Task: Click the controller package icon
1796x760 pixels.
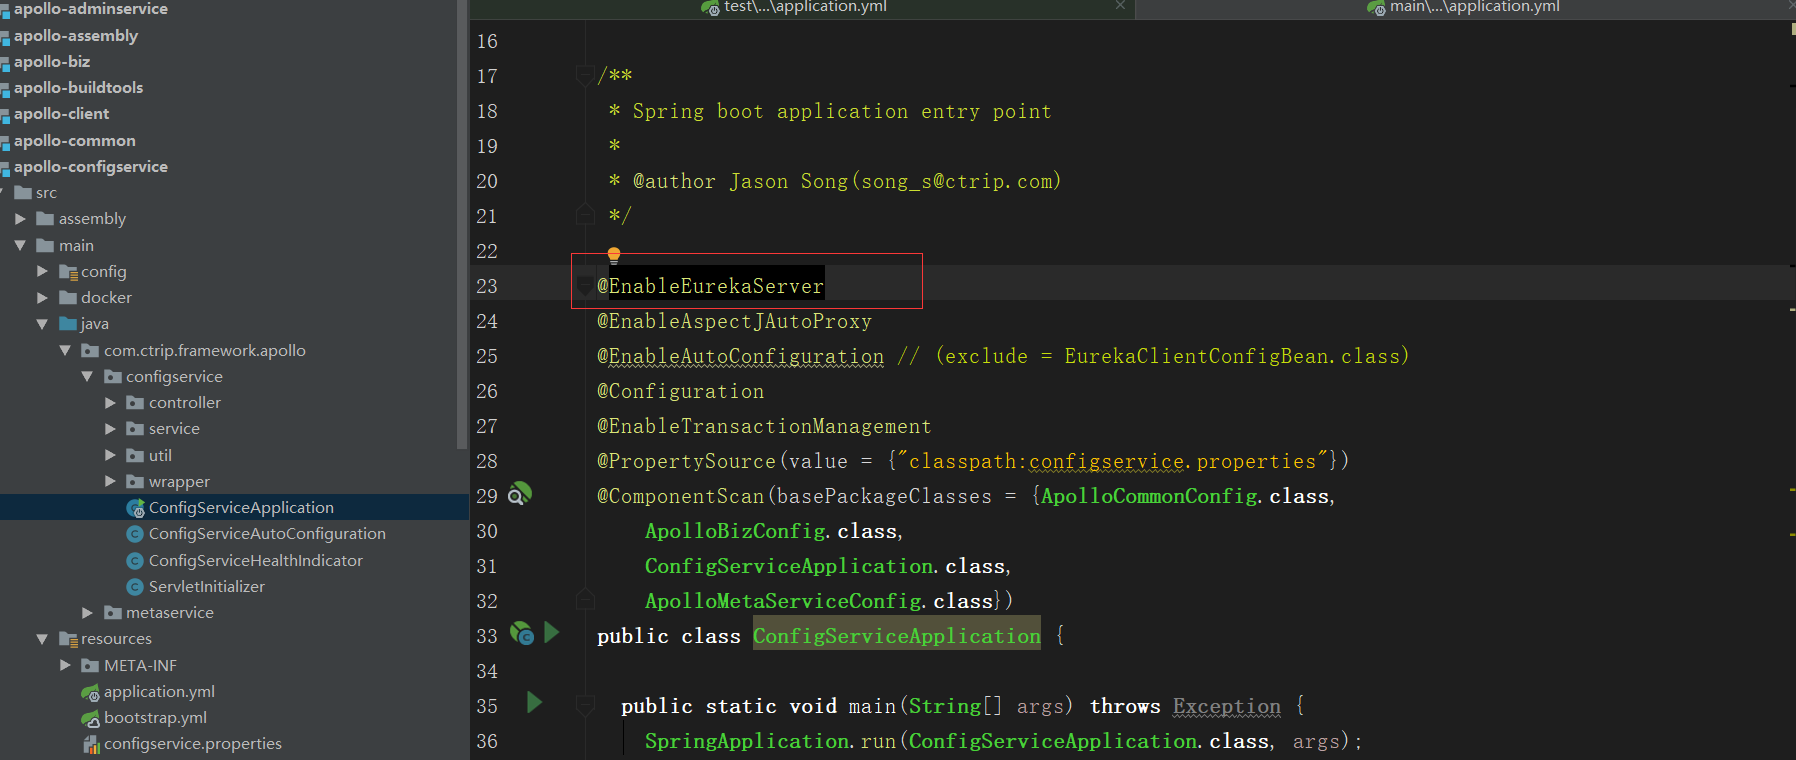Action: (x=135, y=403)
